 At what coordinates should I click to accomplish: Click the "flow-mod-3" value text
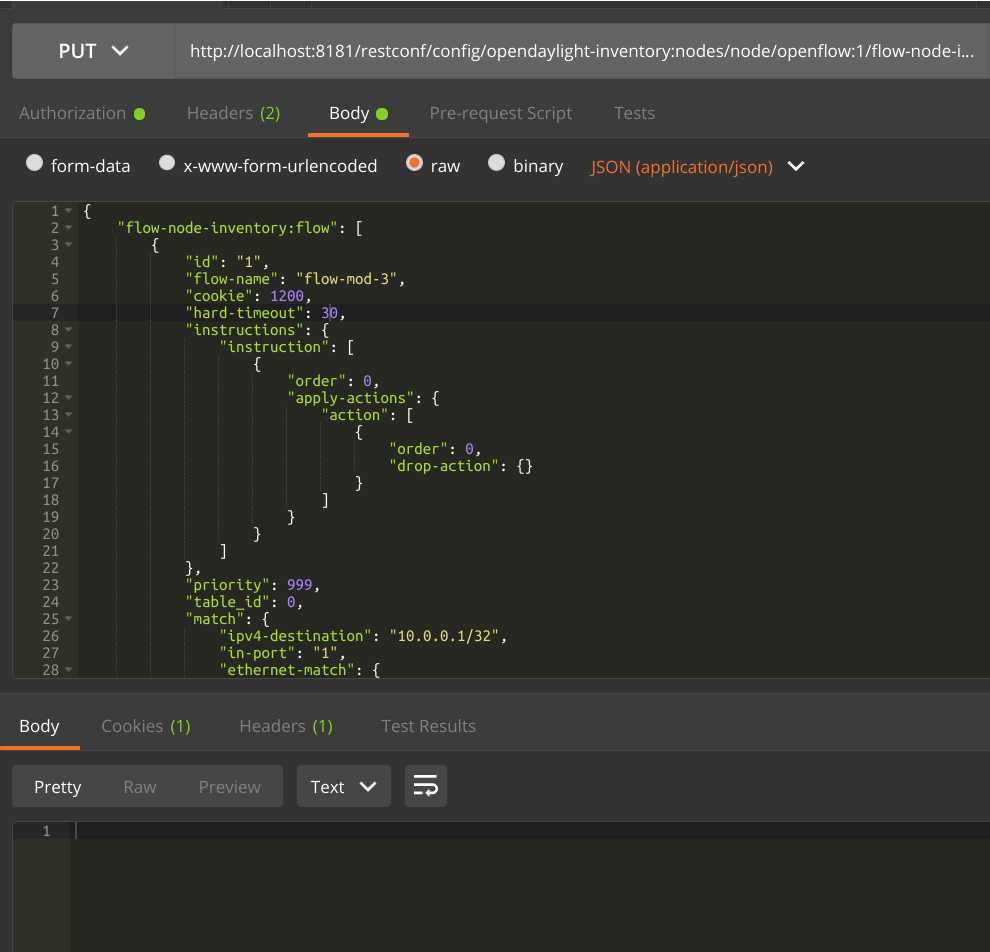[347, 279]
